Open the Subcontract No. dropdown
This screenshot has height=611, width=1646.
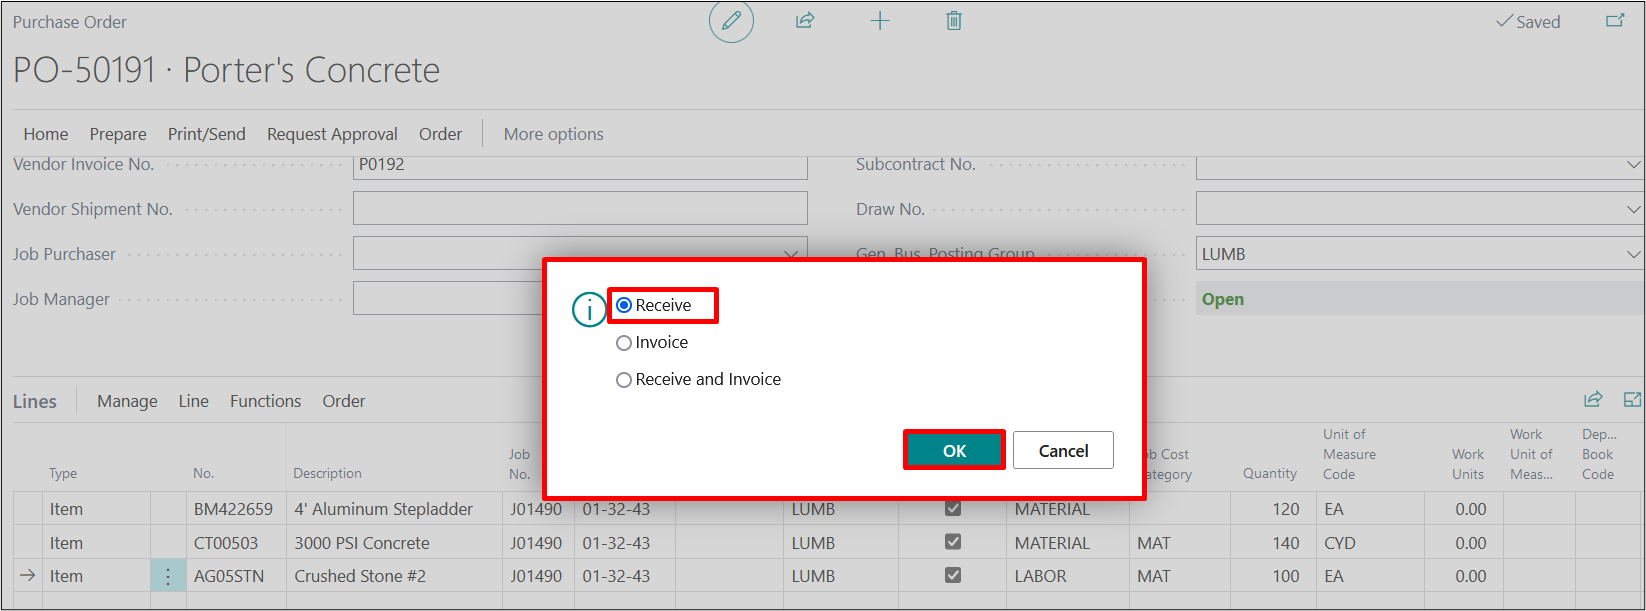(x=1633, y=165)
